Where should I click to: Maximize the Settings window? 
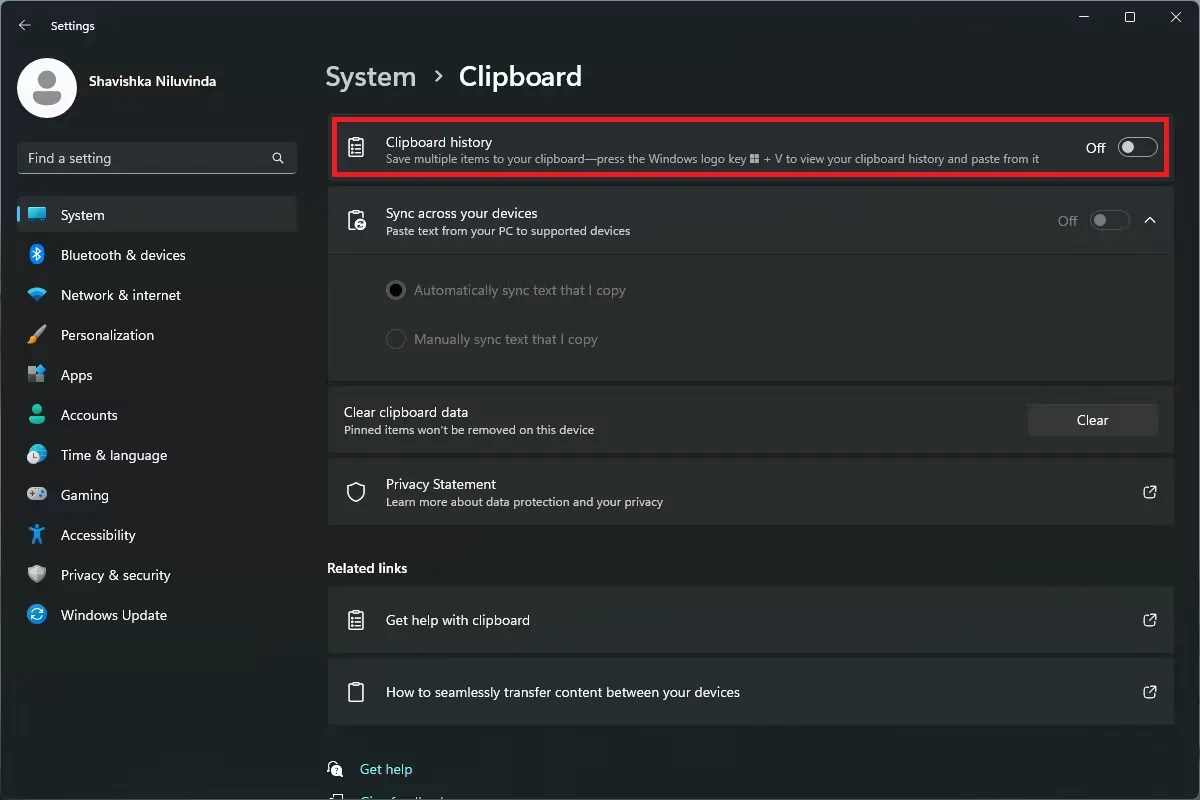(x=1130, y=17)
